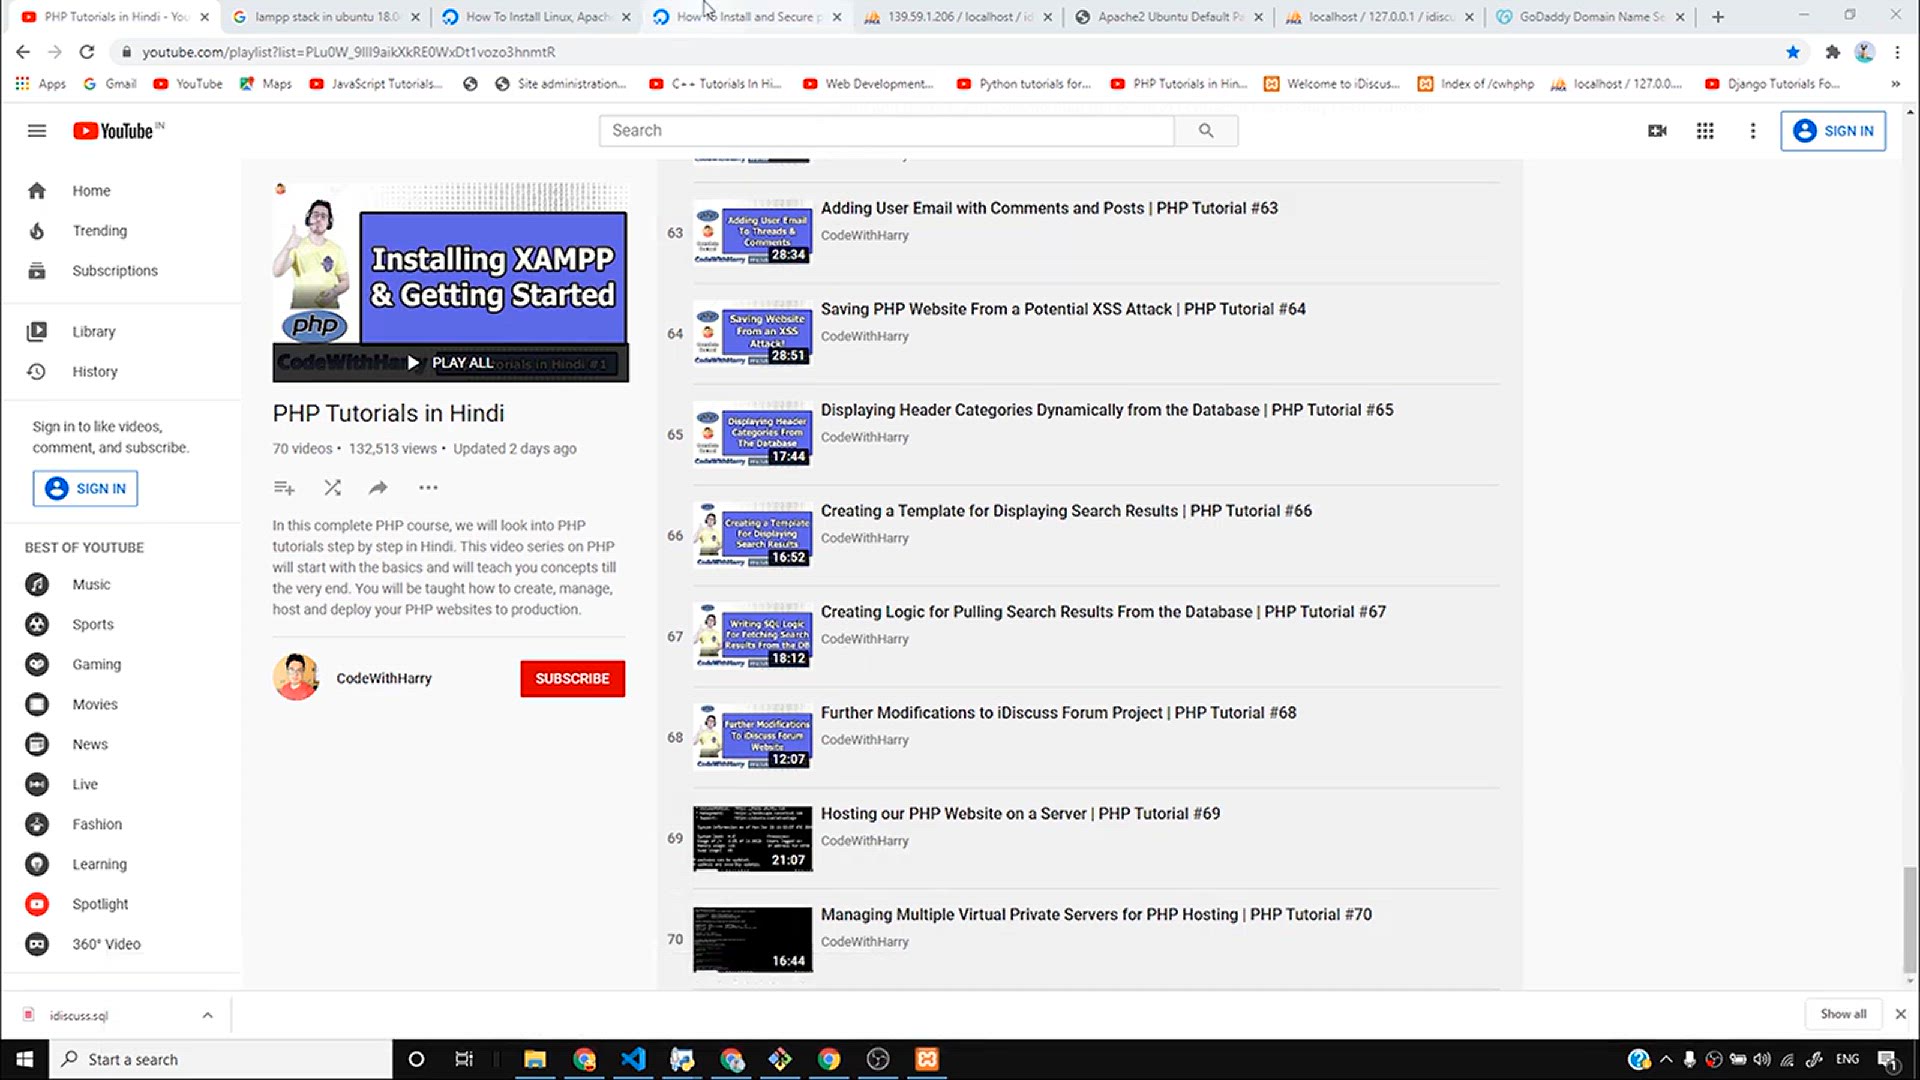
Task: Open the YouTube apps grid icon
Action: [x=1705, y=131]
